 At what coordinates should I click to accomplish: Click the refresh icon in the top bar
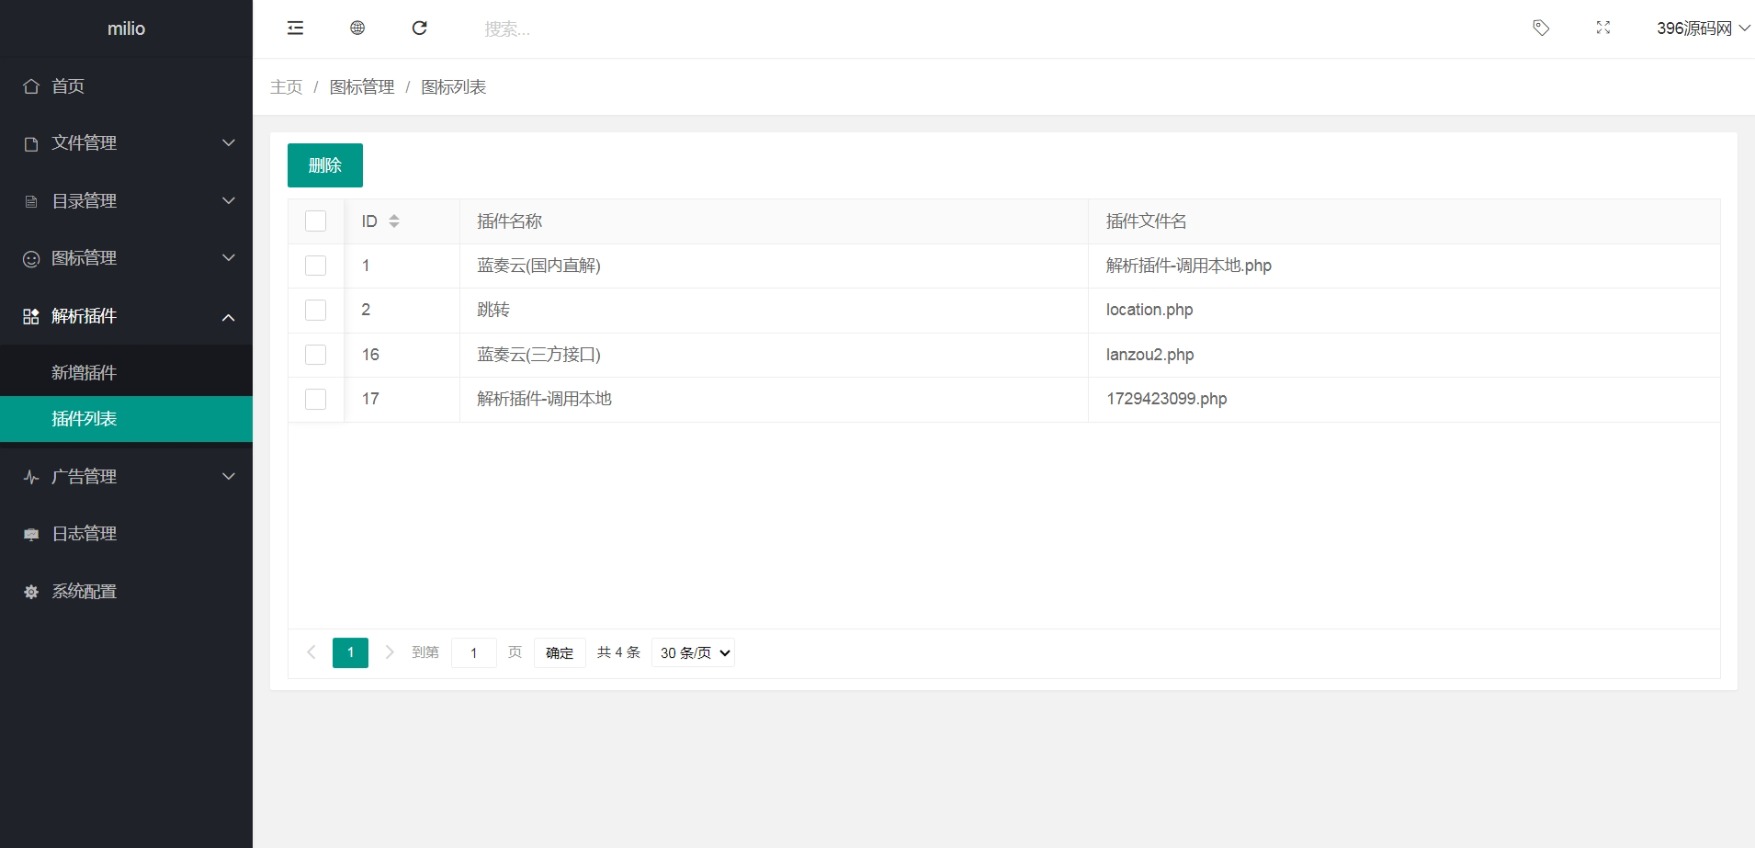420,28
